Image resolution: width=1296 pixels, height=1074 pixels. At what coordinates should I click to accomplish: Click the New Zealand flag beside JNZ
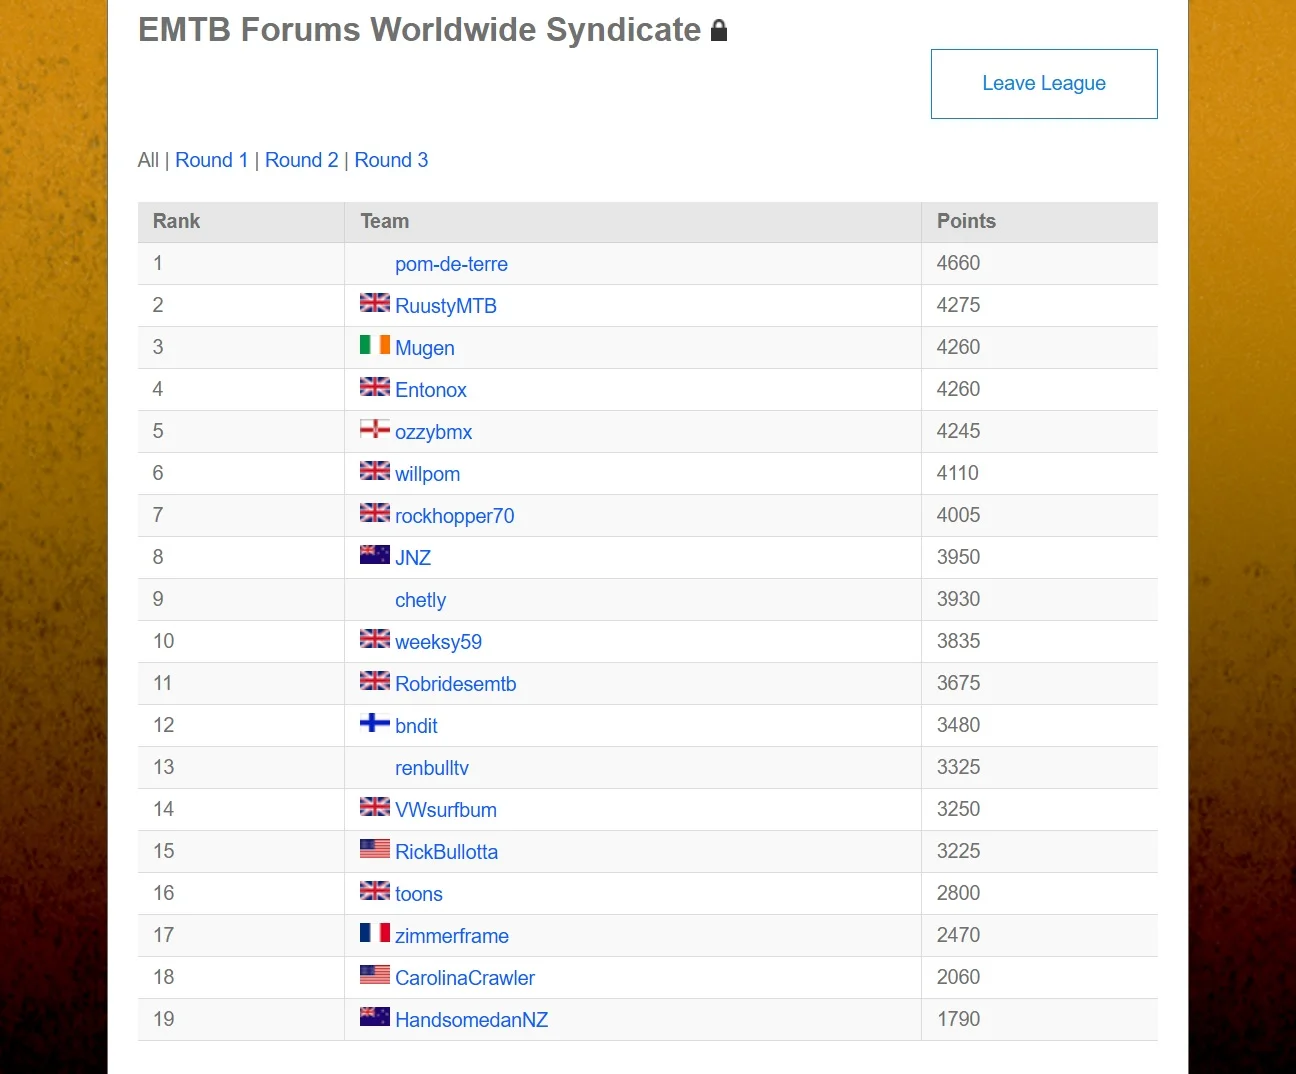pos(375,554)
